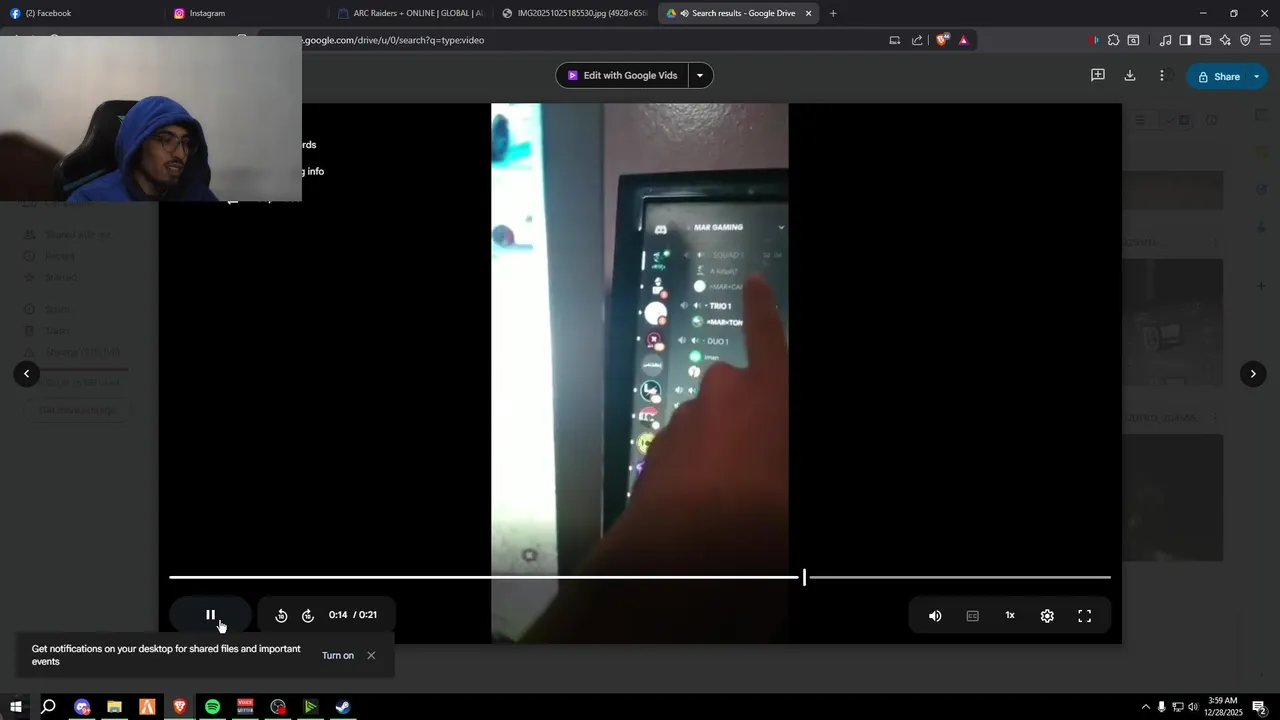Change playback speed from 1x
1280x720 pixels.
point(1010,616)
